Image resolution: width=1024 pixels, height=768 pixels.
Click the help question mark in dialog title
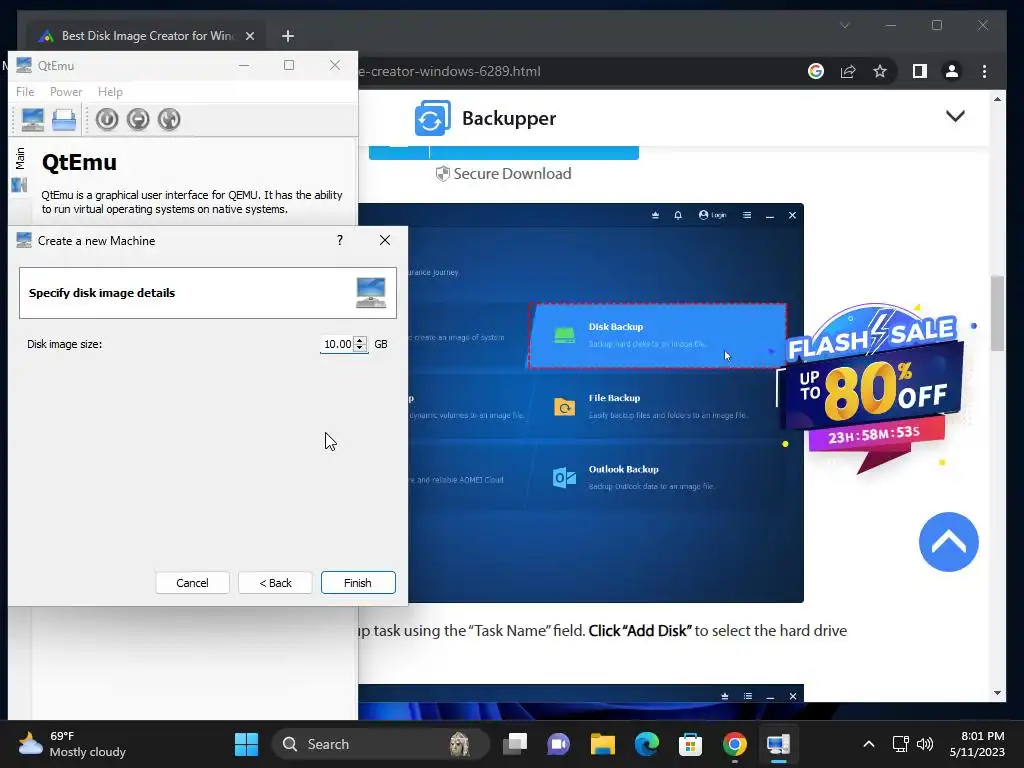340,240
